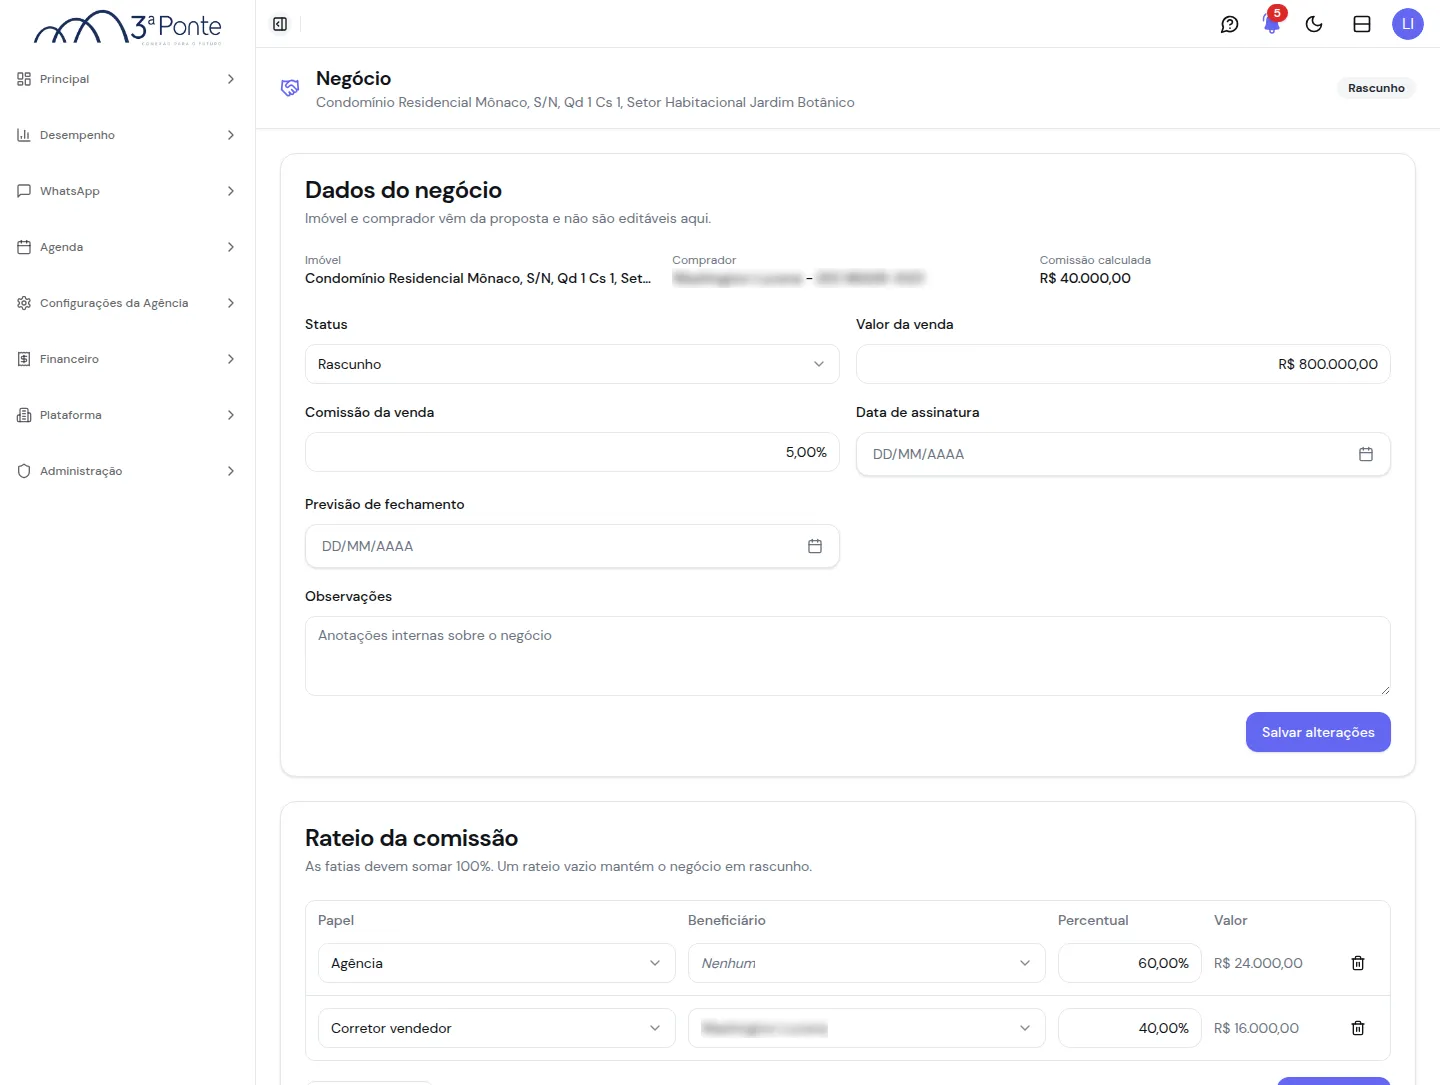1440x1085 pixels.
Task: Open the calendar icon in Previsão de fechamento
Action: [x=815, y=546]
